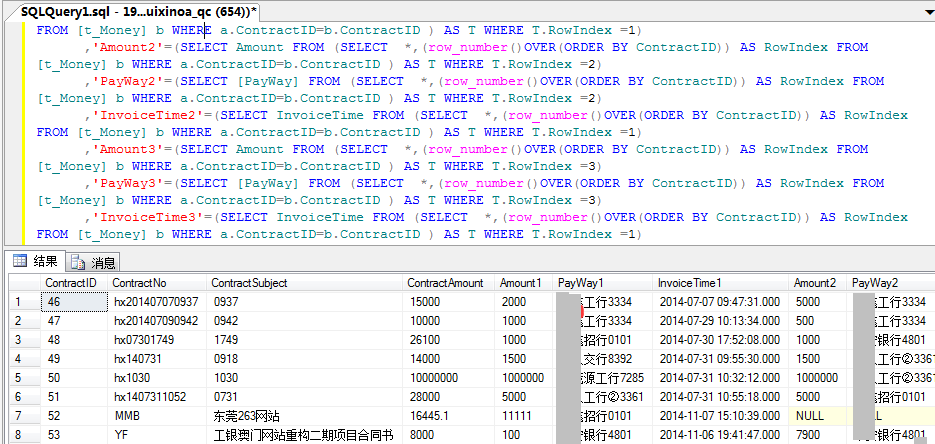Switch to the 消息 messages tab

click(x=94, y=262)
